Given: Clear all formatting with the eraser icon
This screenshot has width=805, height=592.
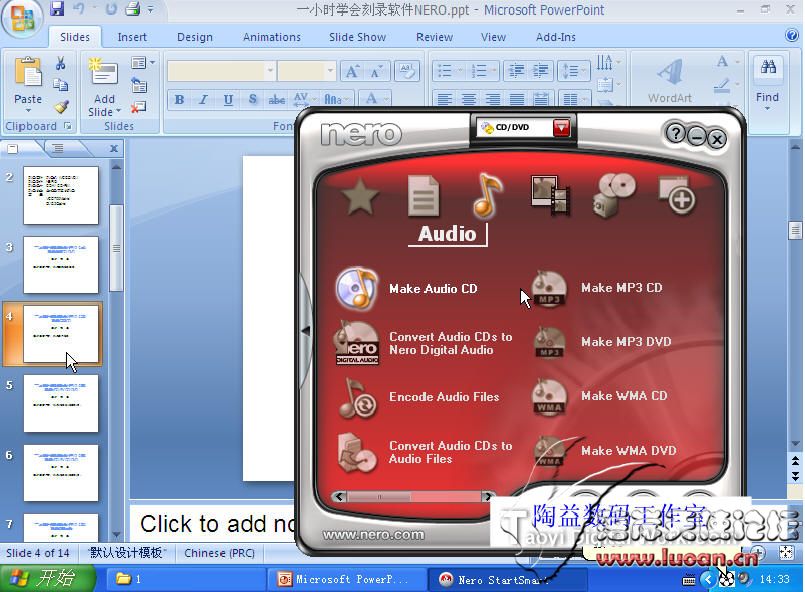Looking at the screenshot, I should coord(407,71).
